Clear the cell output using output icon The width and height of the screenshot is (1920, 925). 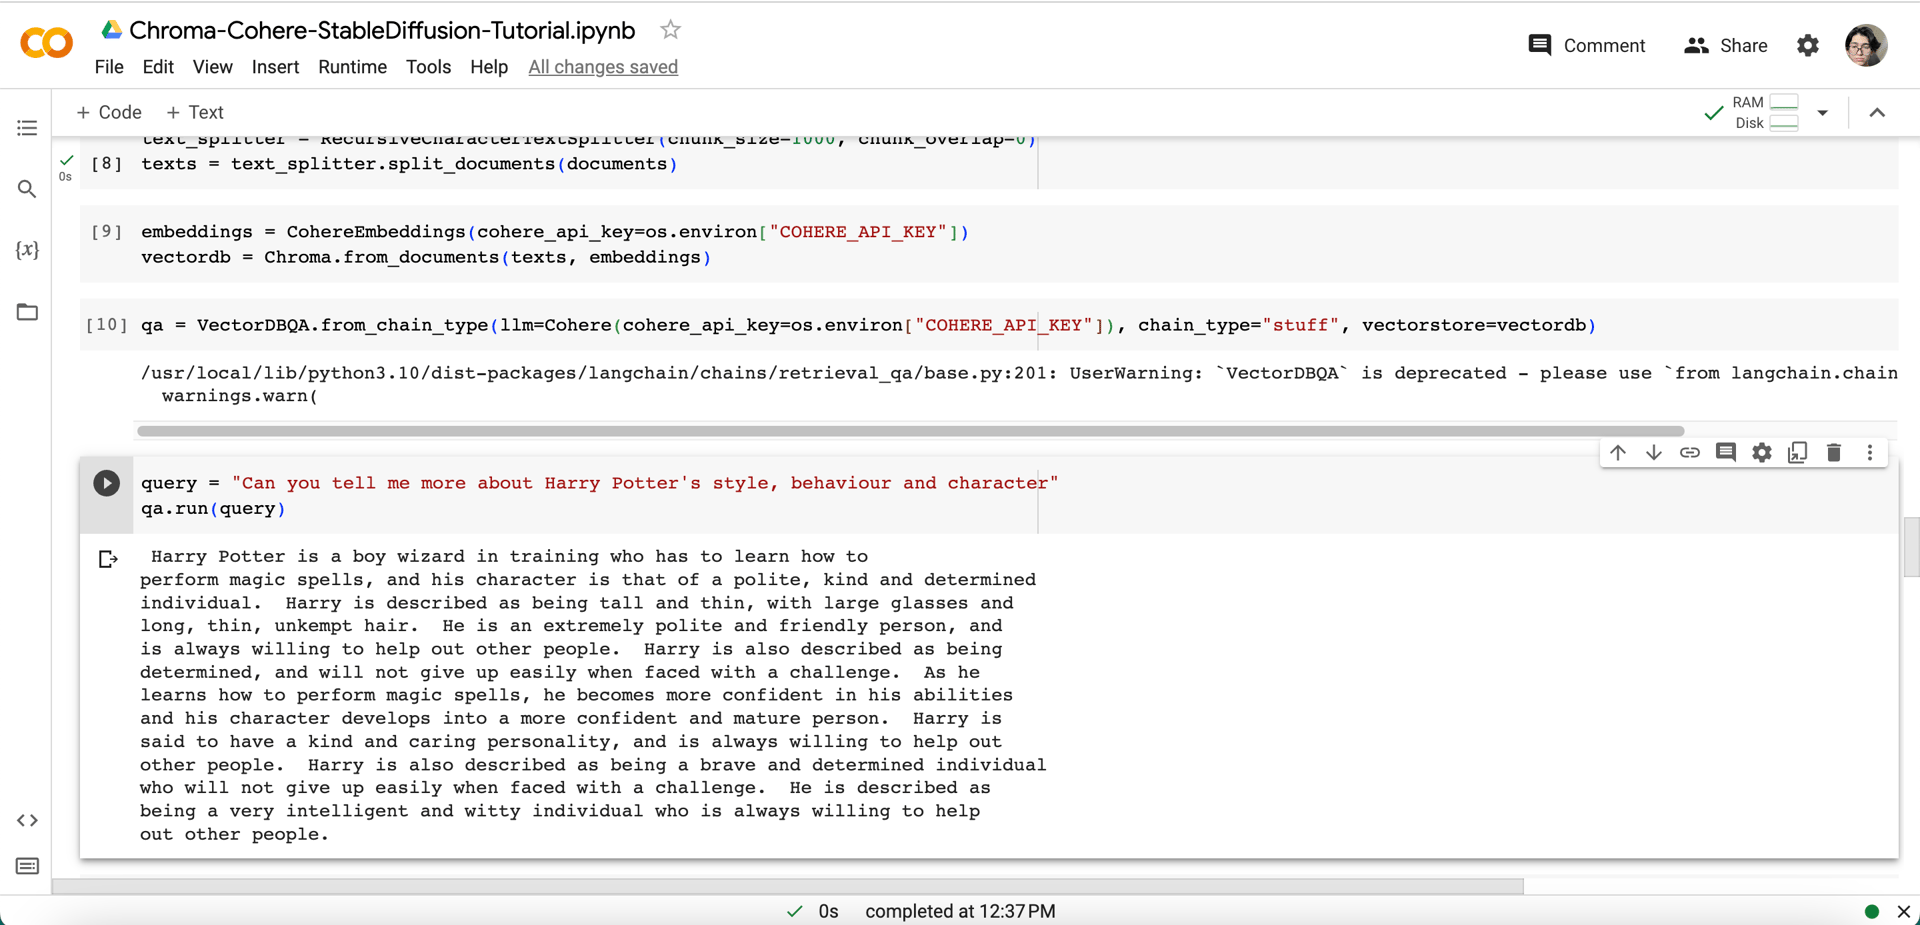(108, 559)
